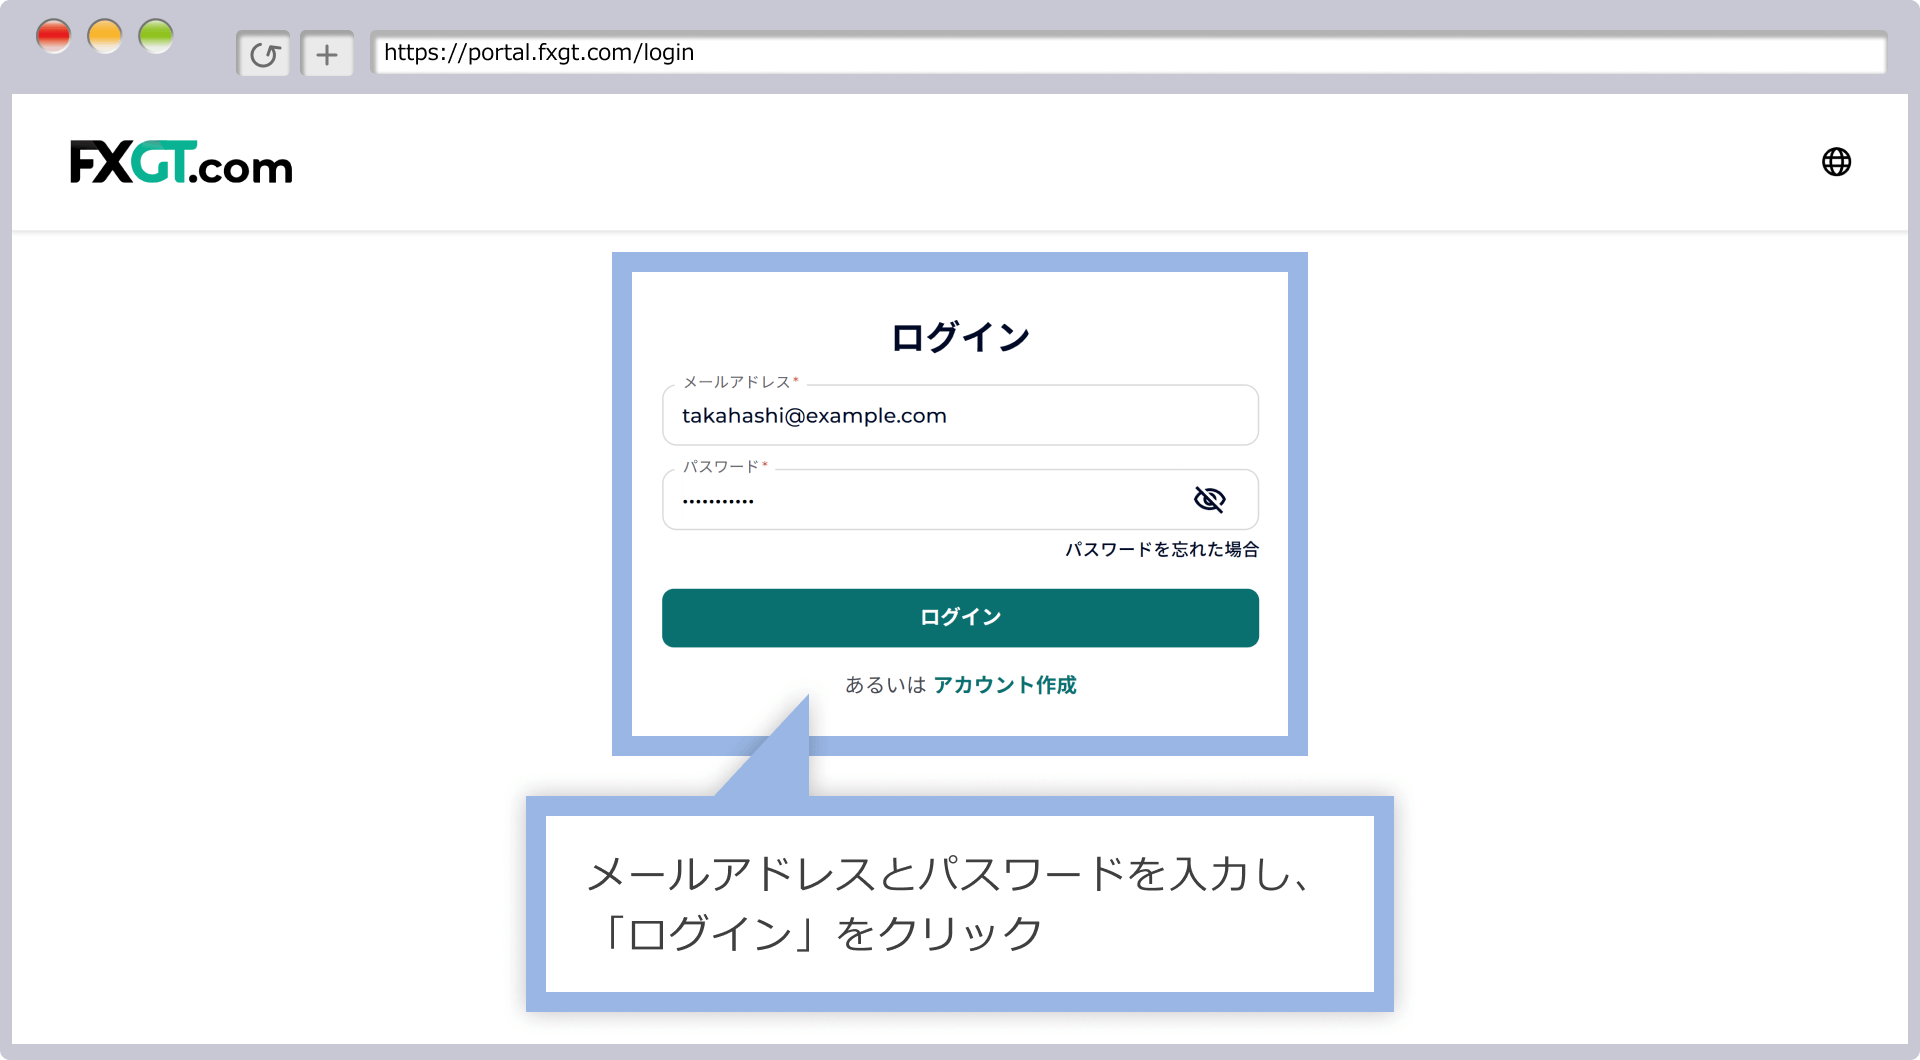Image resolution: width=1920 pixels, height=1060 pixels.
Task: Click the blue instruction callout box
Action: (x=959, y=903)
